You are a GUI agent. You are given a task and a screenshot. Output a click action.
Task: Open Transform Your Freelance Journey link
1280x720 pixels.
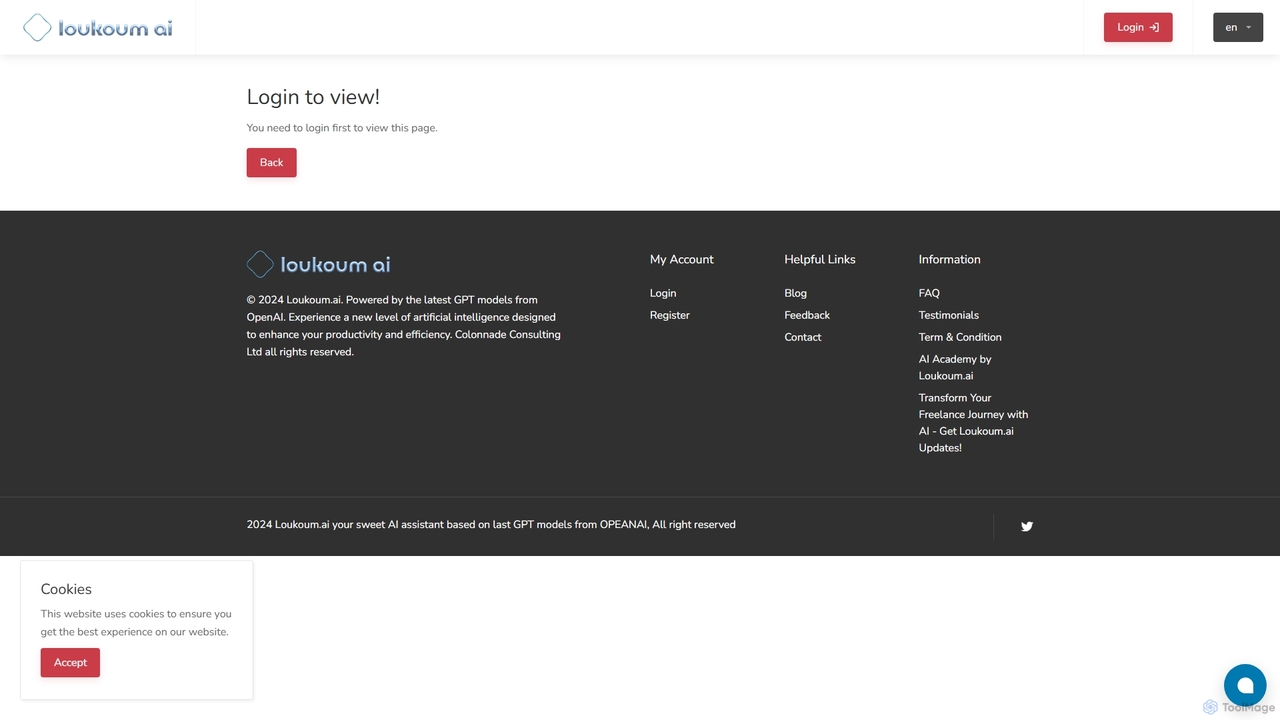[973, 422]
